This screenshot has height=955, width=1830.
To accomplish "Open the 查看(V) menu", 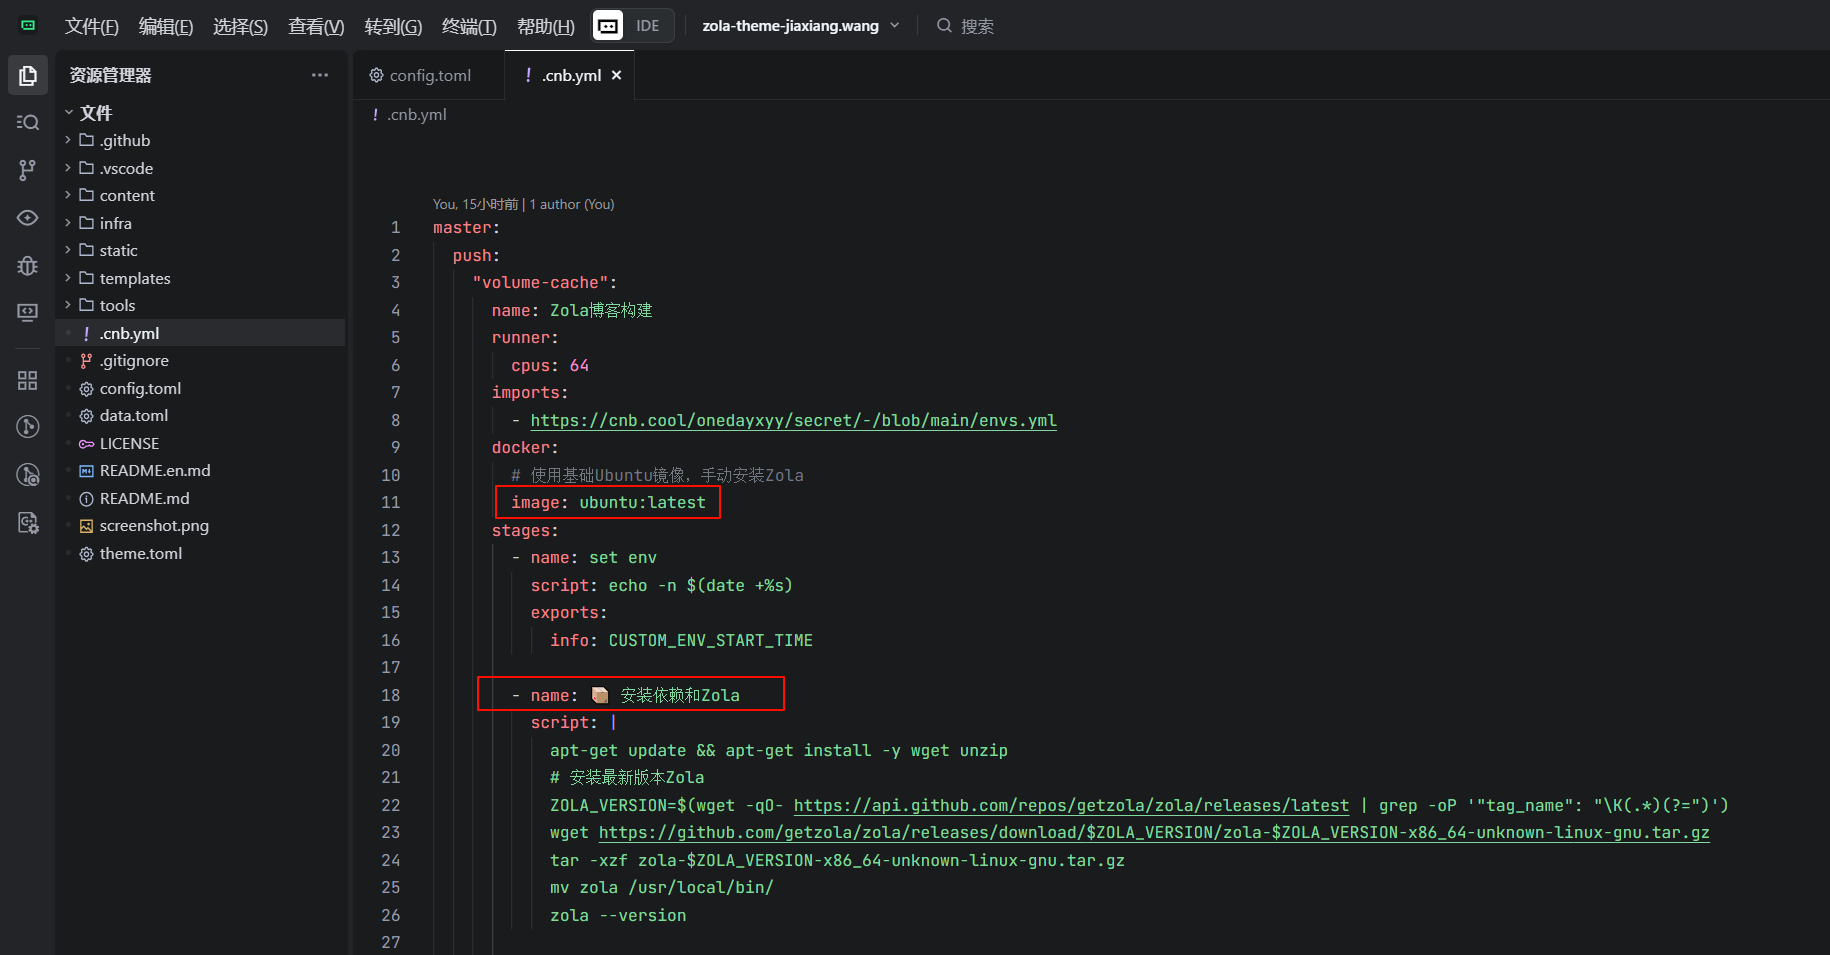I will pyautogui.click(x=316, y=26).
